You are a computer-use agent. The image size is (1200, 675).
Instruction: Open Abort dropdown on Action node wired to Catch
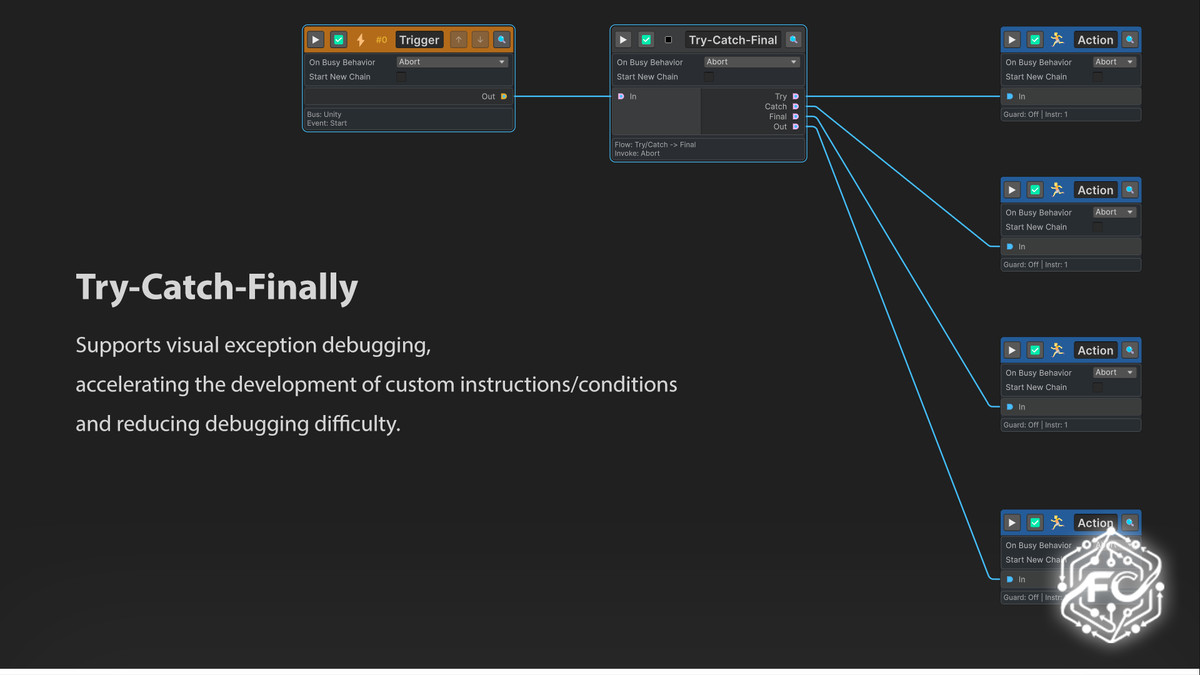1114,212
